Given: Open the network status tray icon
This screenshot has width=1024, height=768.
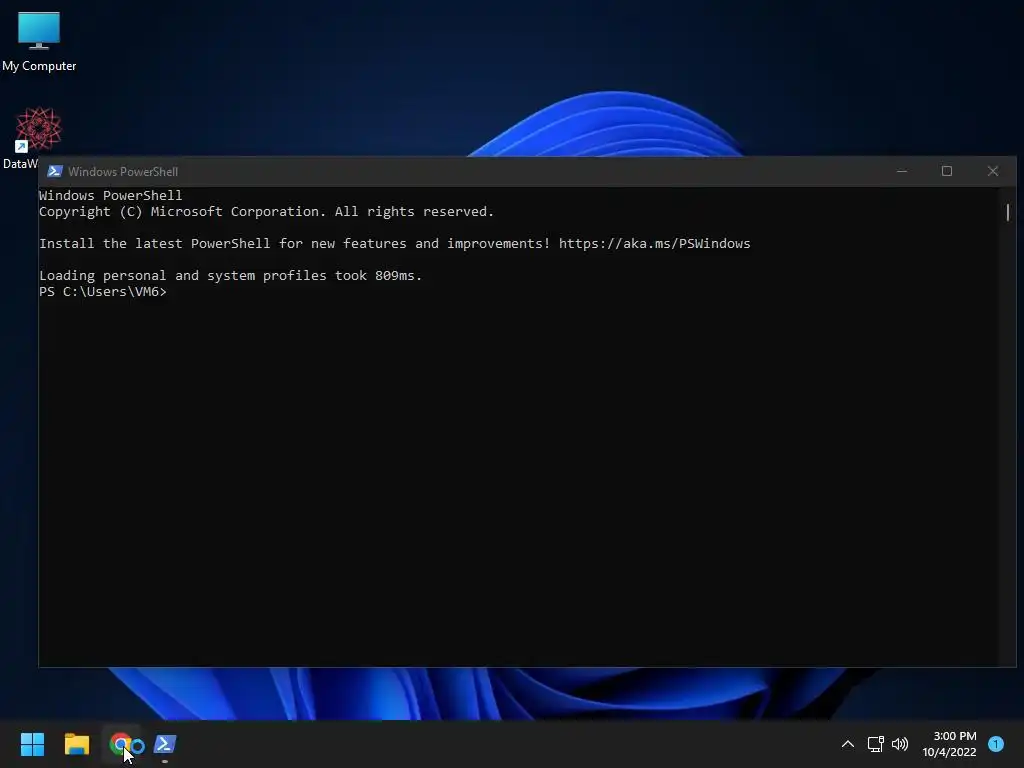Looking at the screenshot, I should point(875,744).
